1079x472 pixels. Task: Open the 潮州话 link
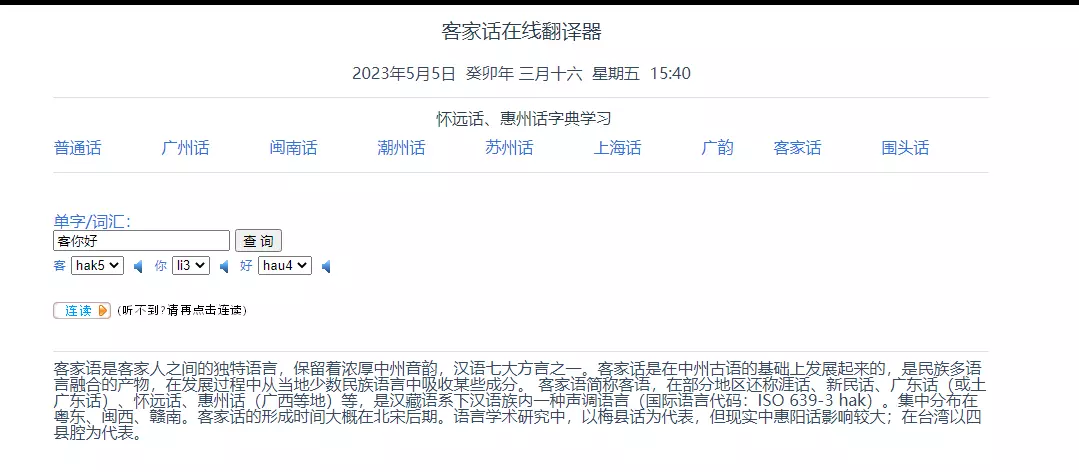tap(401, 148)
